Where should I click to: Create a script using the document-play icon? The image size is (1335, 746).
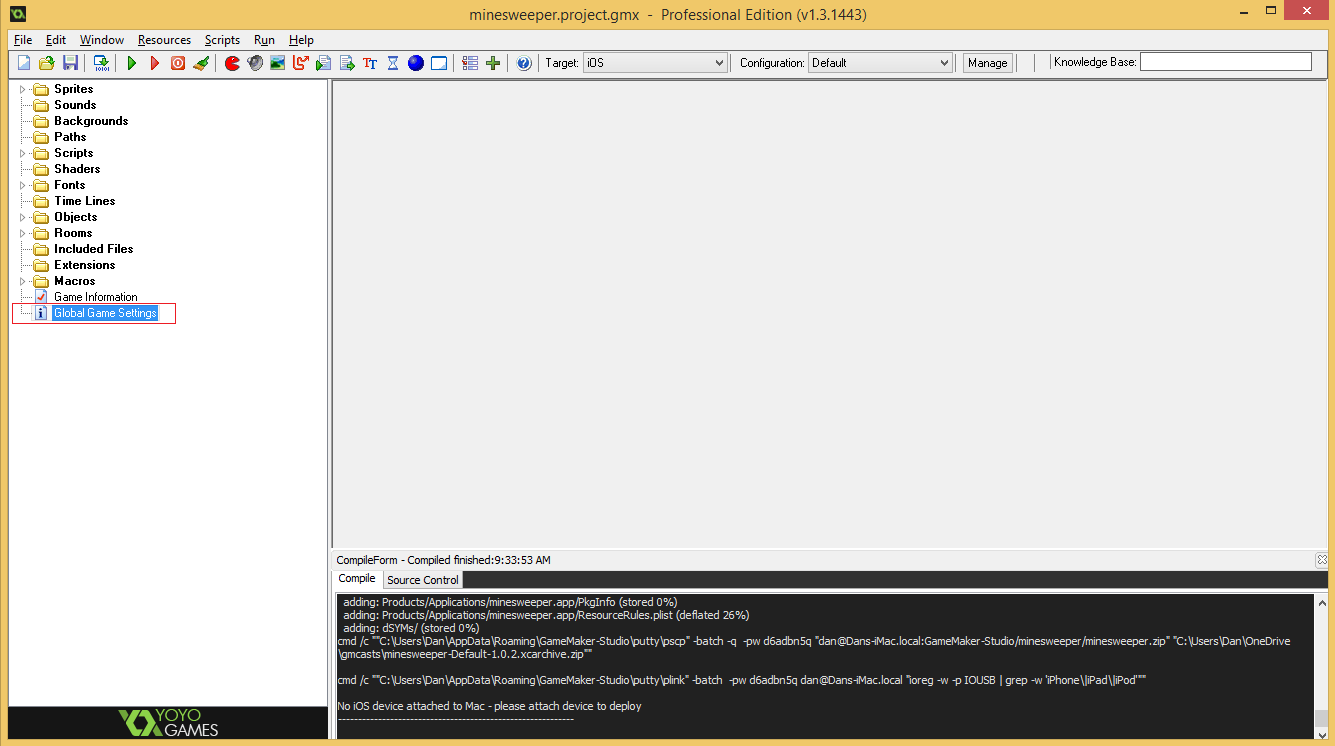coord(324,63)
